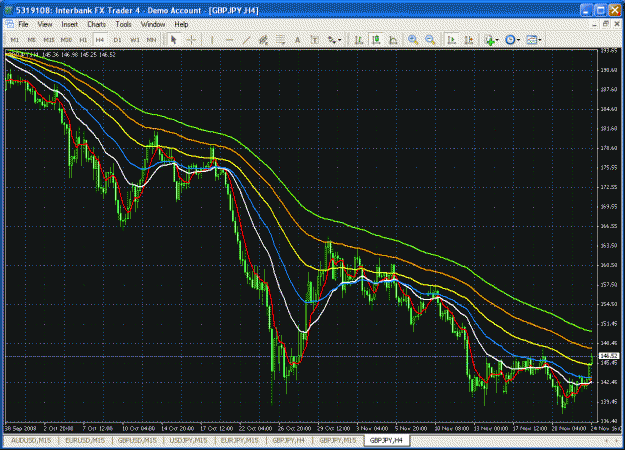The width and height of the screenshot is (625, 450).
Task: Activate the crosshair tool
Action: 191,40
